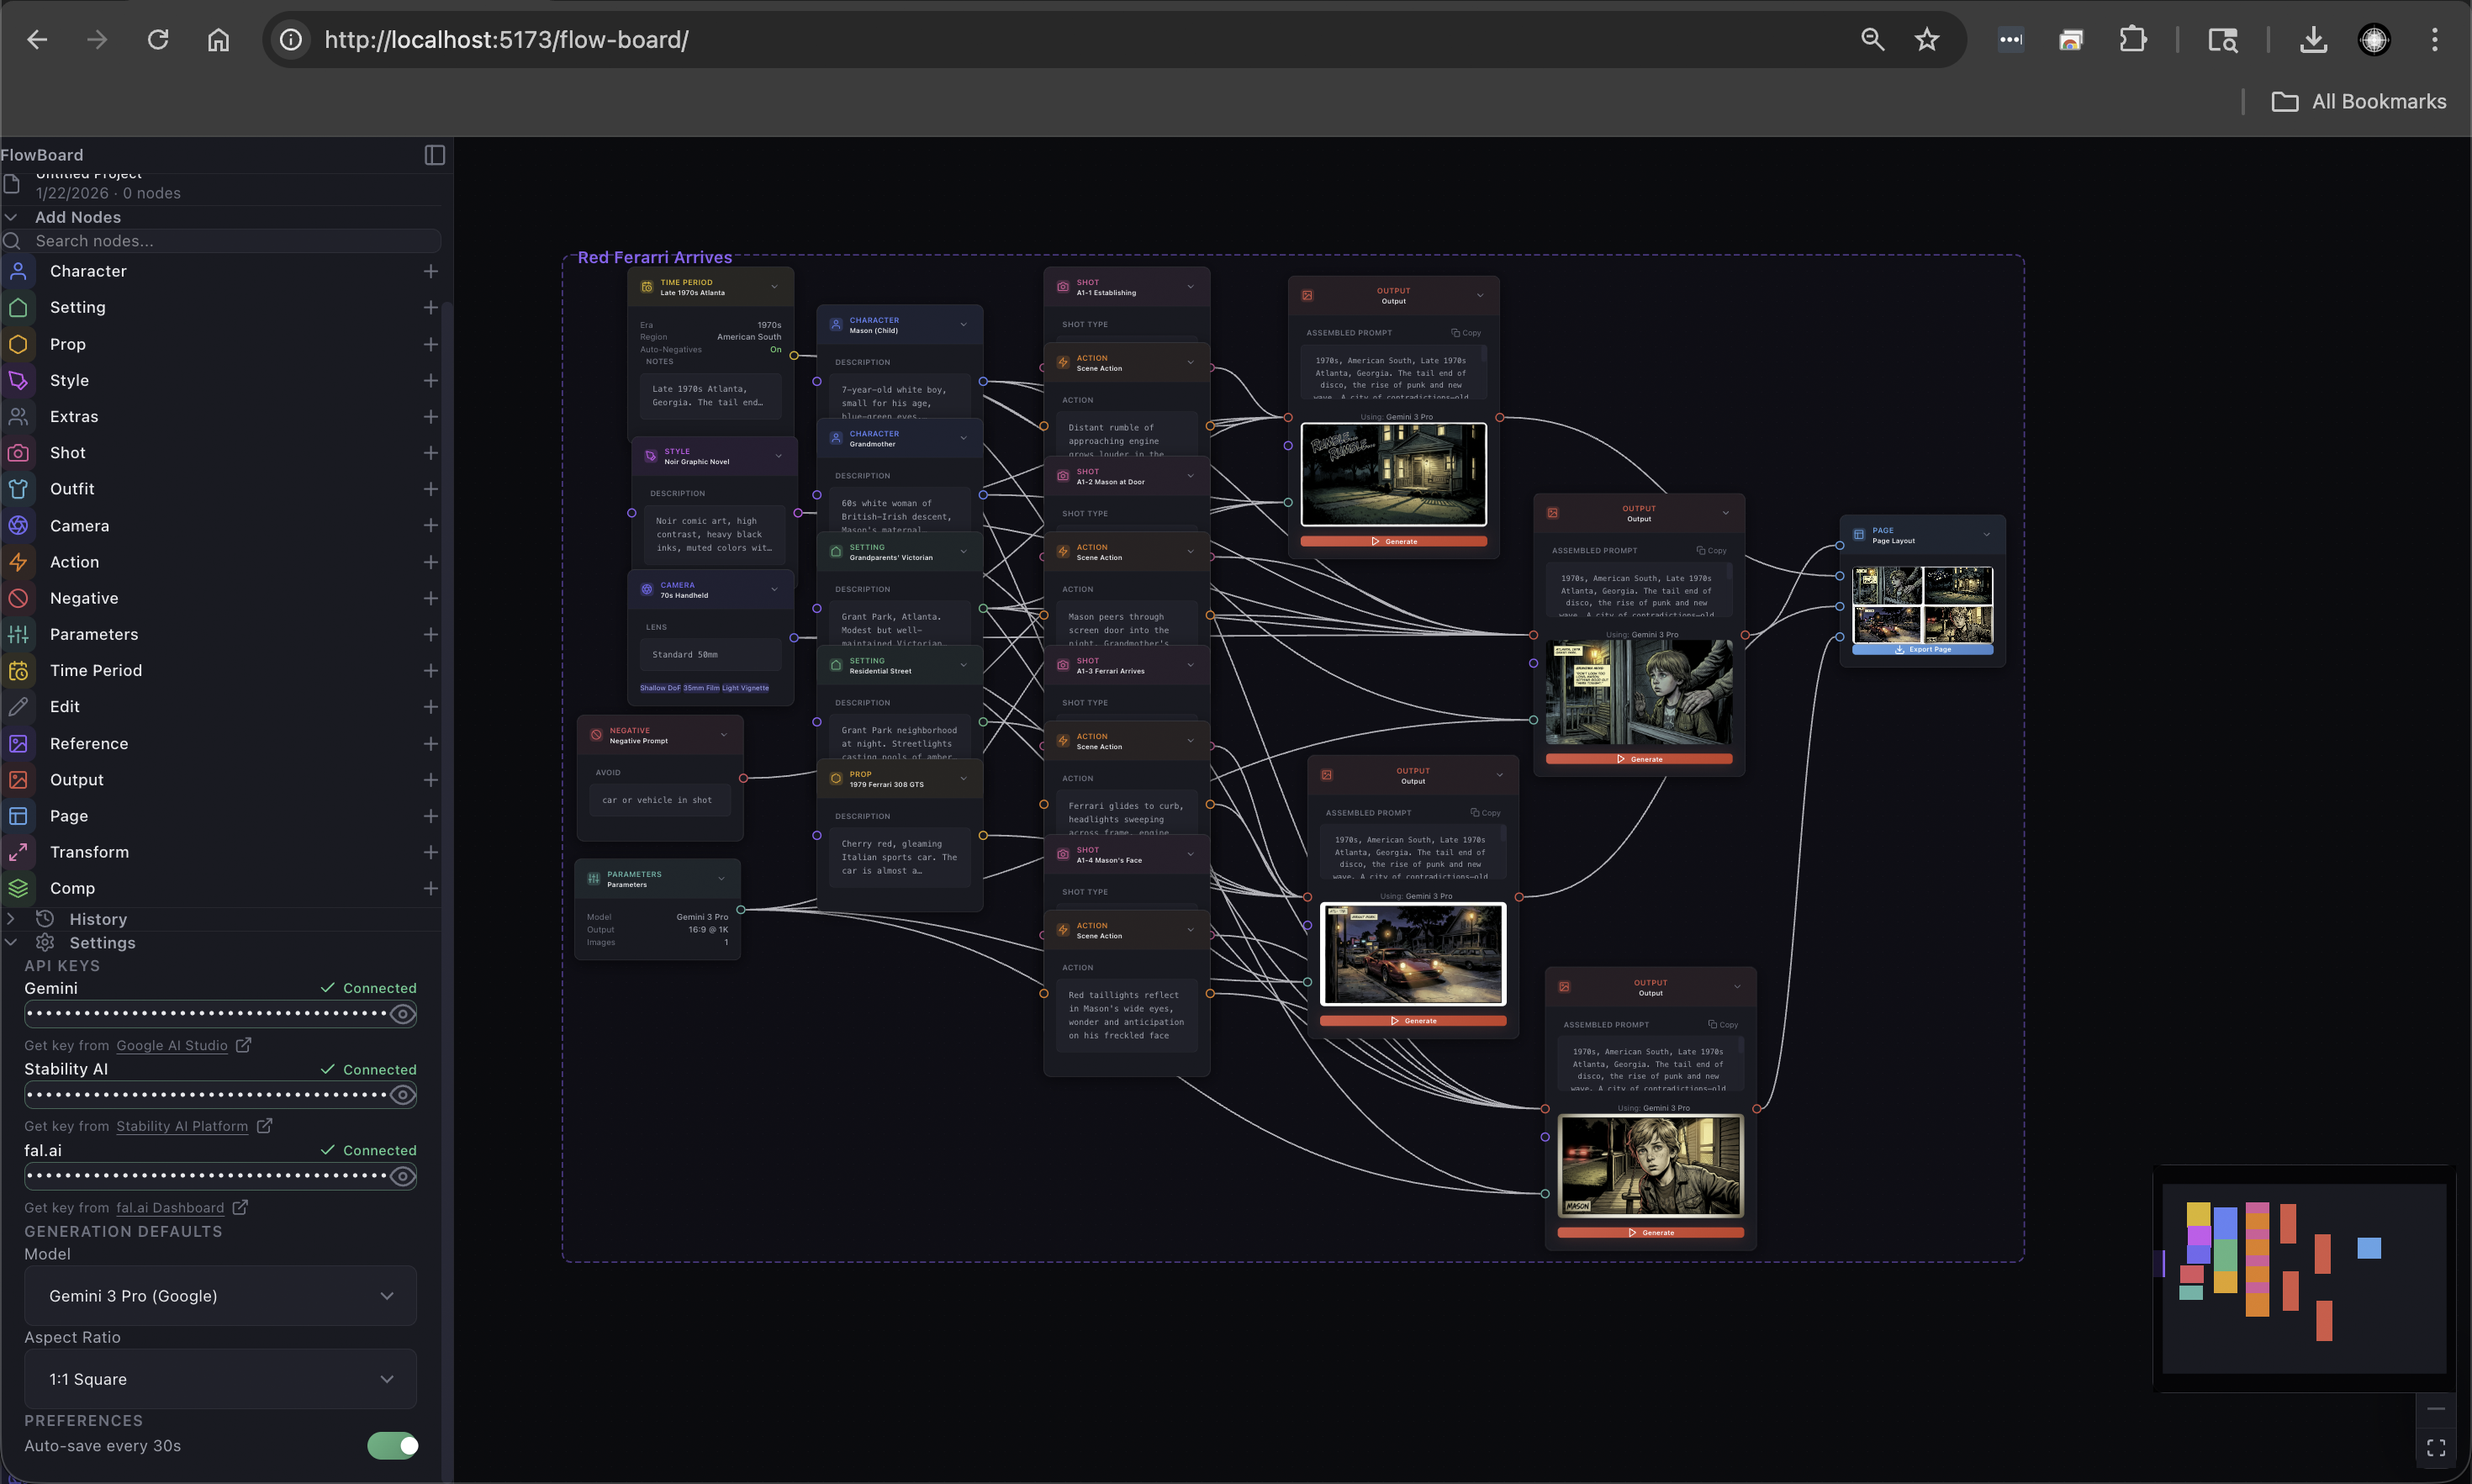Click the fit-to-view canvas icon
Image resolution: width=2472 pixels, height=1484 pixels.
coord(2436,1447)
